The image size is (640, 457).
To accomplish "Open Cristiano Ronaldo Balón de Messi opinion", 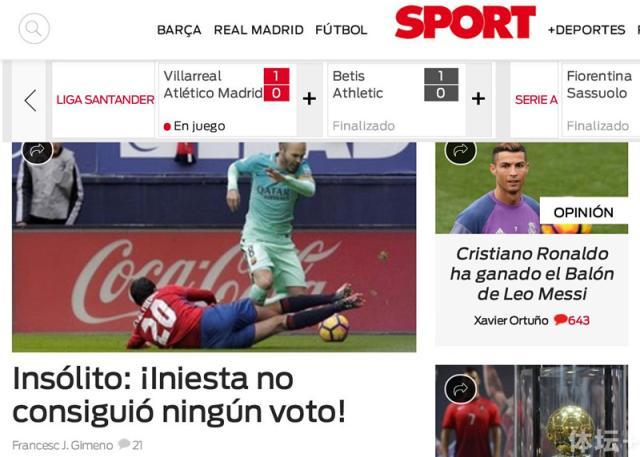I will pos(532,273).
